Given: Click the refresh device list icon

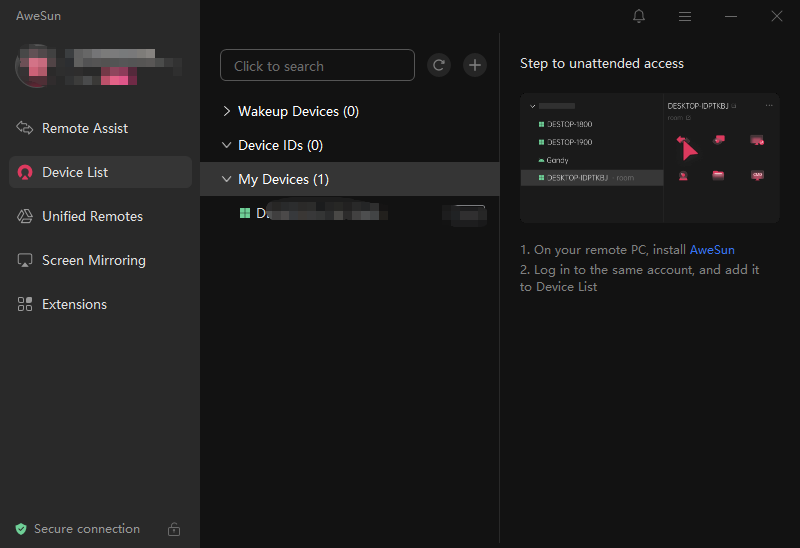Looking at the screenshot, I should [438, 65].
